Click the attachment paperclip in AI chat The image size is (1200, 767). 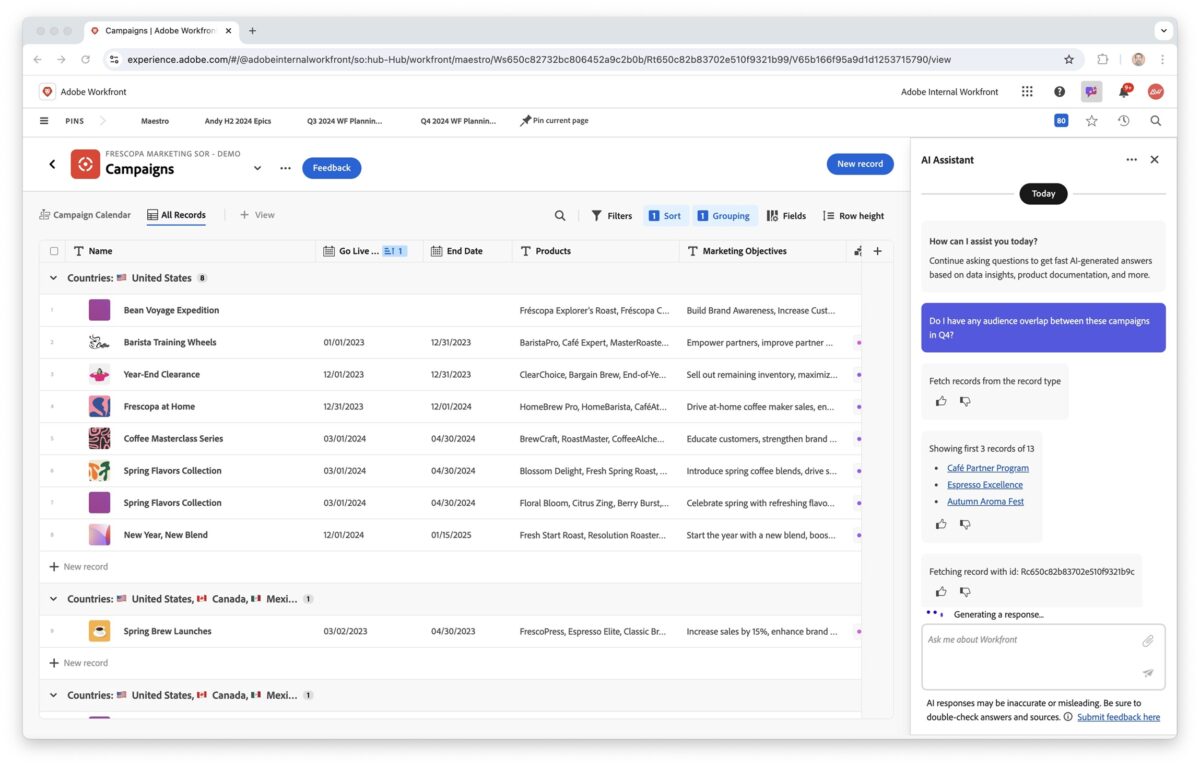pos(1148,641)
